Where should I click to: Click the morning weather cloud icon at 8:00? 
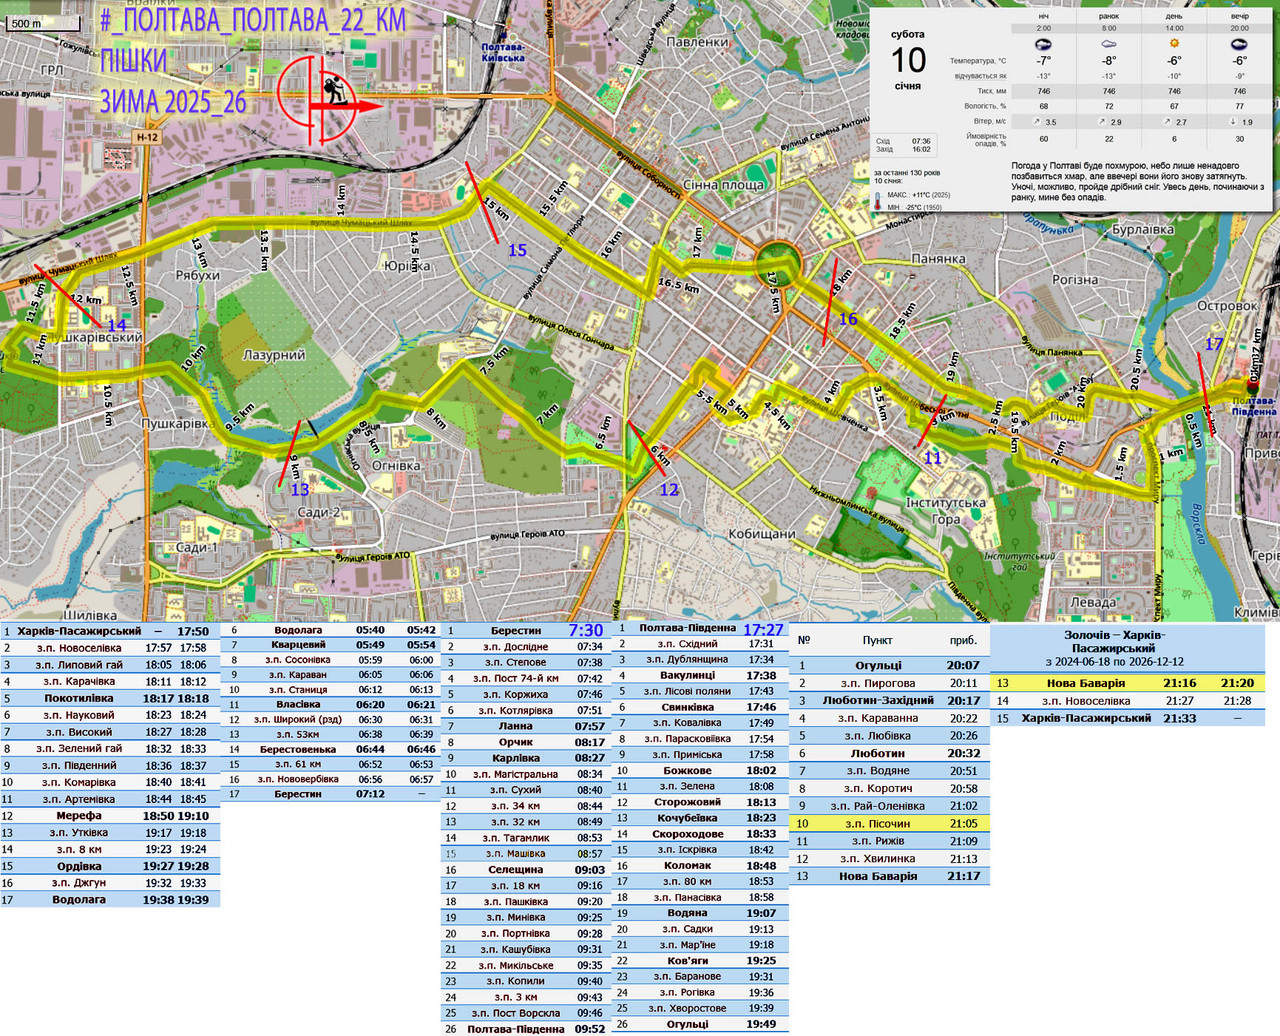pos(1108,44)
